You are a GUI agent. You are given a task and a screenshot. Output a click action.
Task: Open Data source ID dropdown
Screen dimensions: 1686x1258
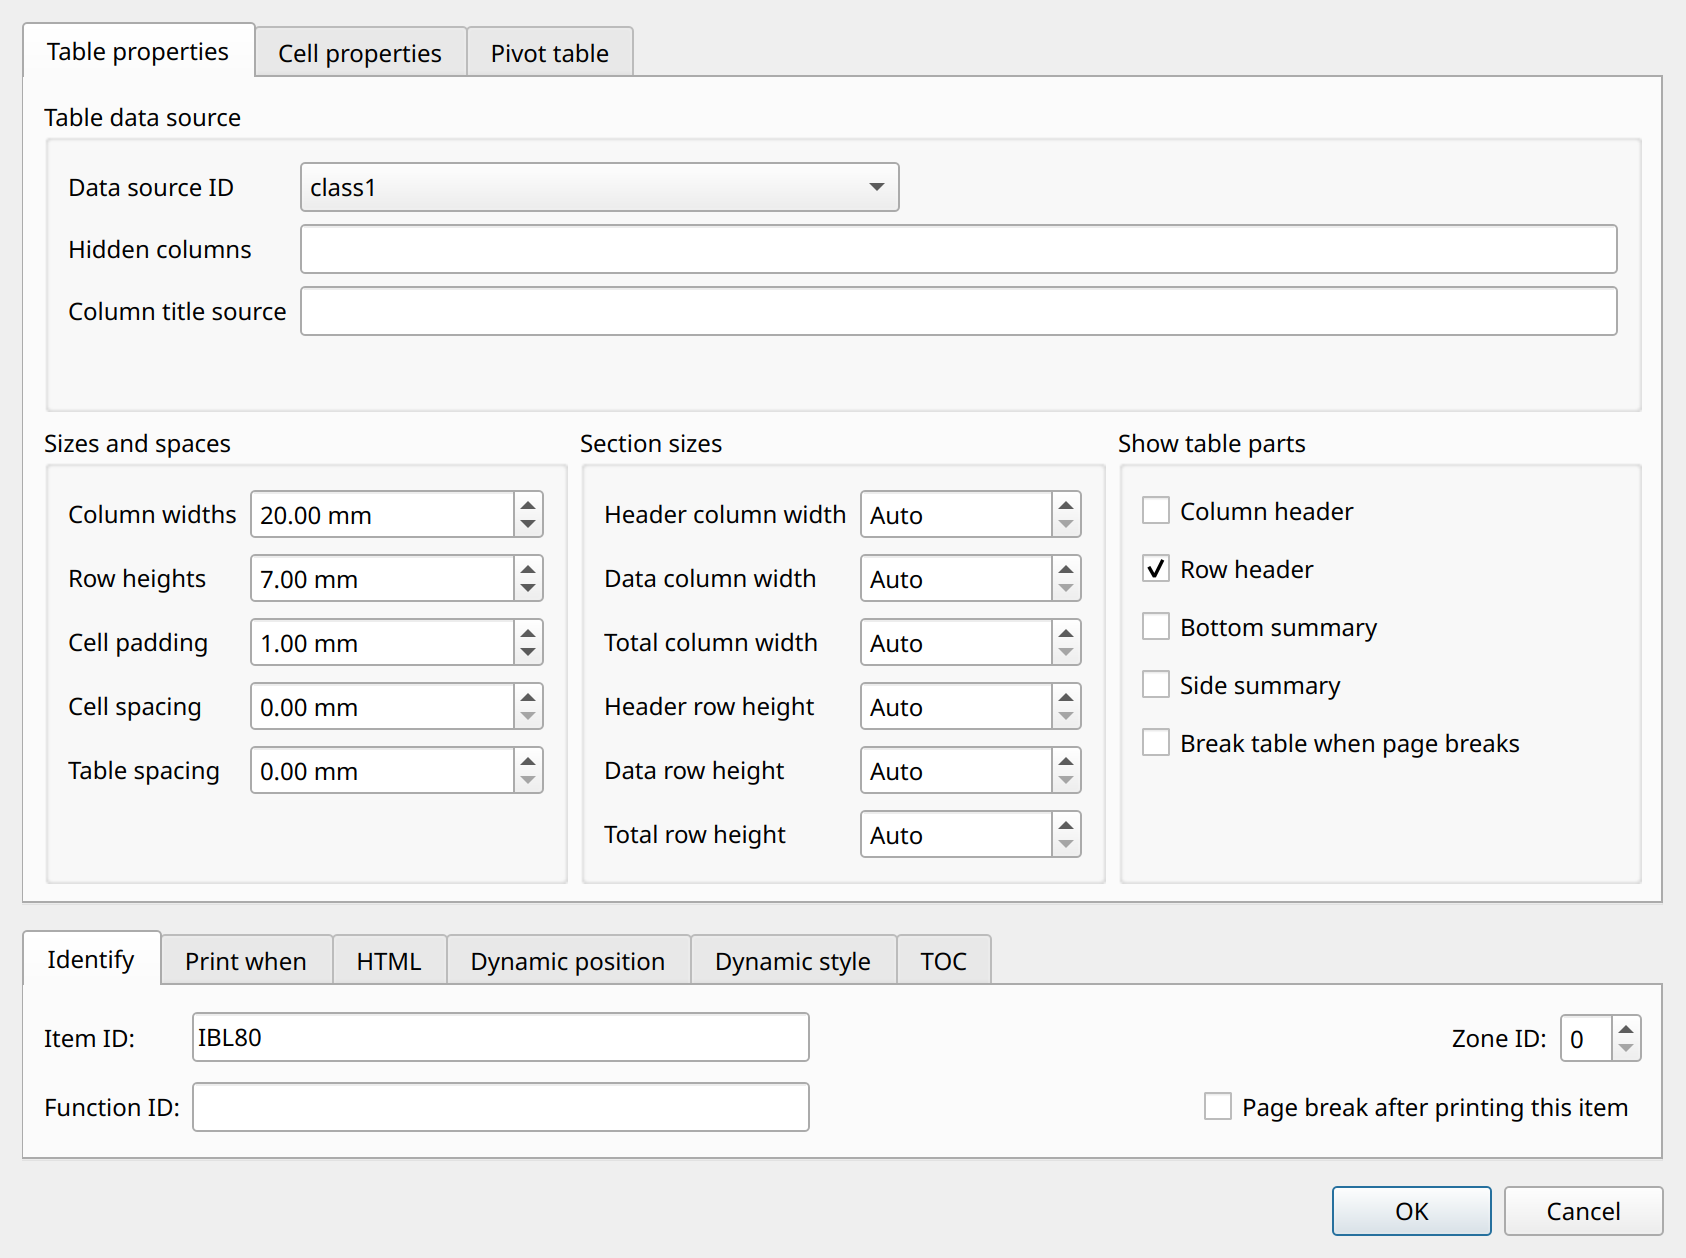[600, 187]
